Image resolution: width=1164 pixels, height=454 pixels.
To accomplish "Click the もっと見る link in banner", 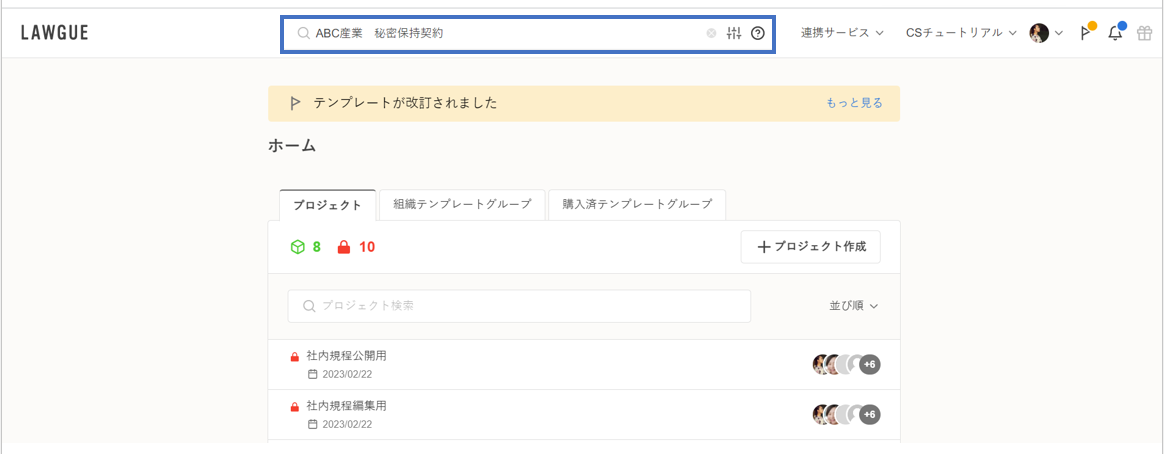I will [x=854, y=103].
